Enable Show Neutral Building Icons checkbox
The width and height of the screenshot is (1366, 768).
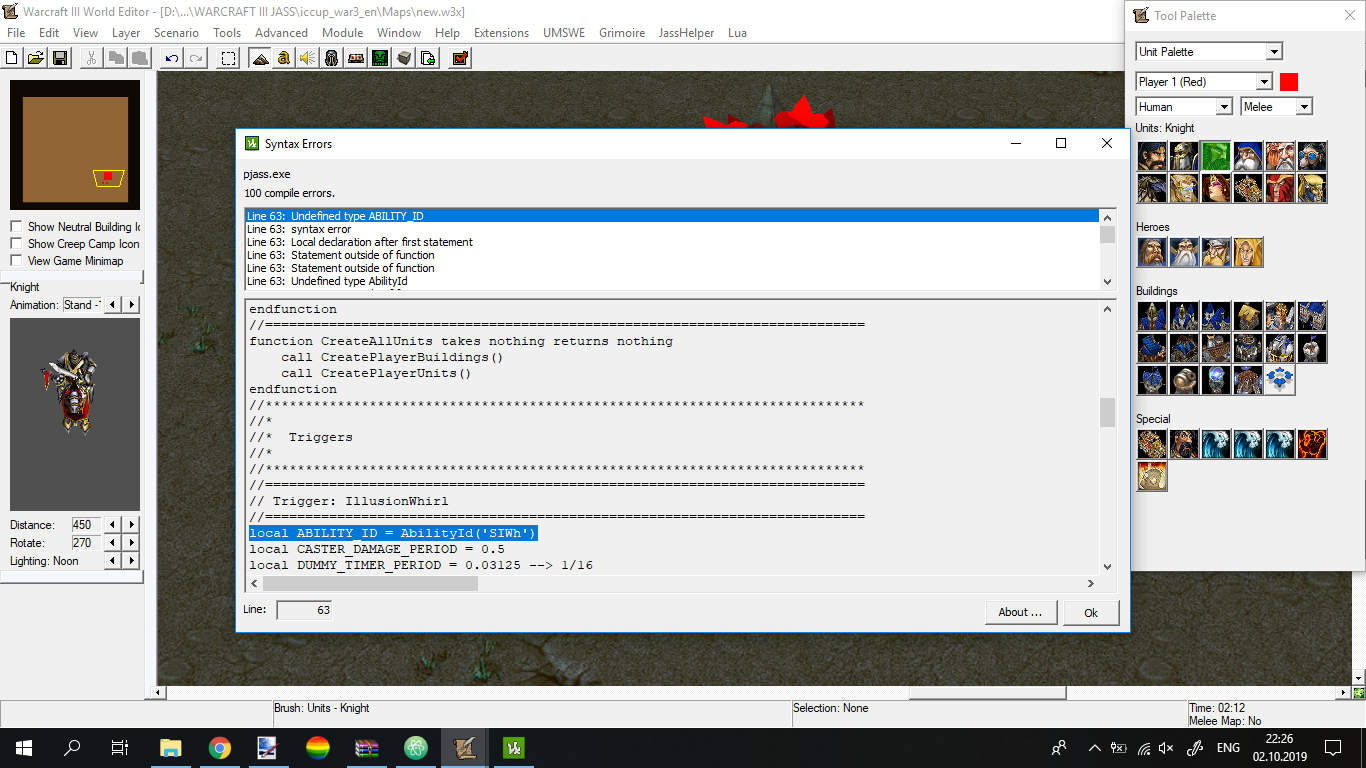point(16,227)
